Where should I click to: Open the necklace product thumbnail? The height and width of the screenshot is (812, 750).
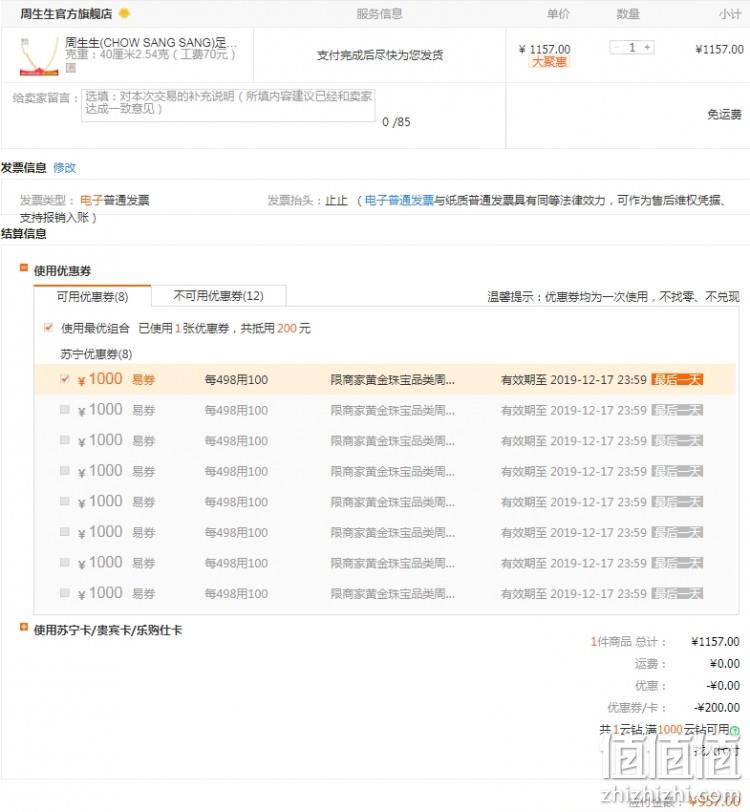pos(39,56)
